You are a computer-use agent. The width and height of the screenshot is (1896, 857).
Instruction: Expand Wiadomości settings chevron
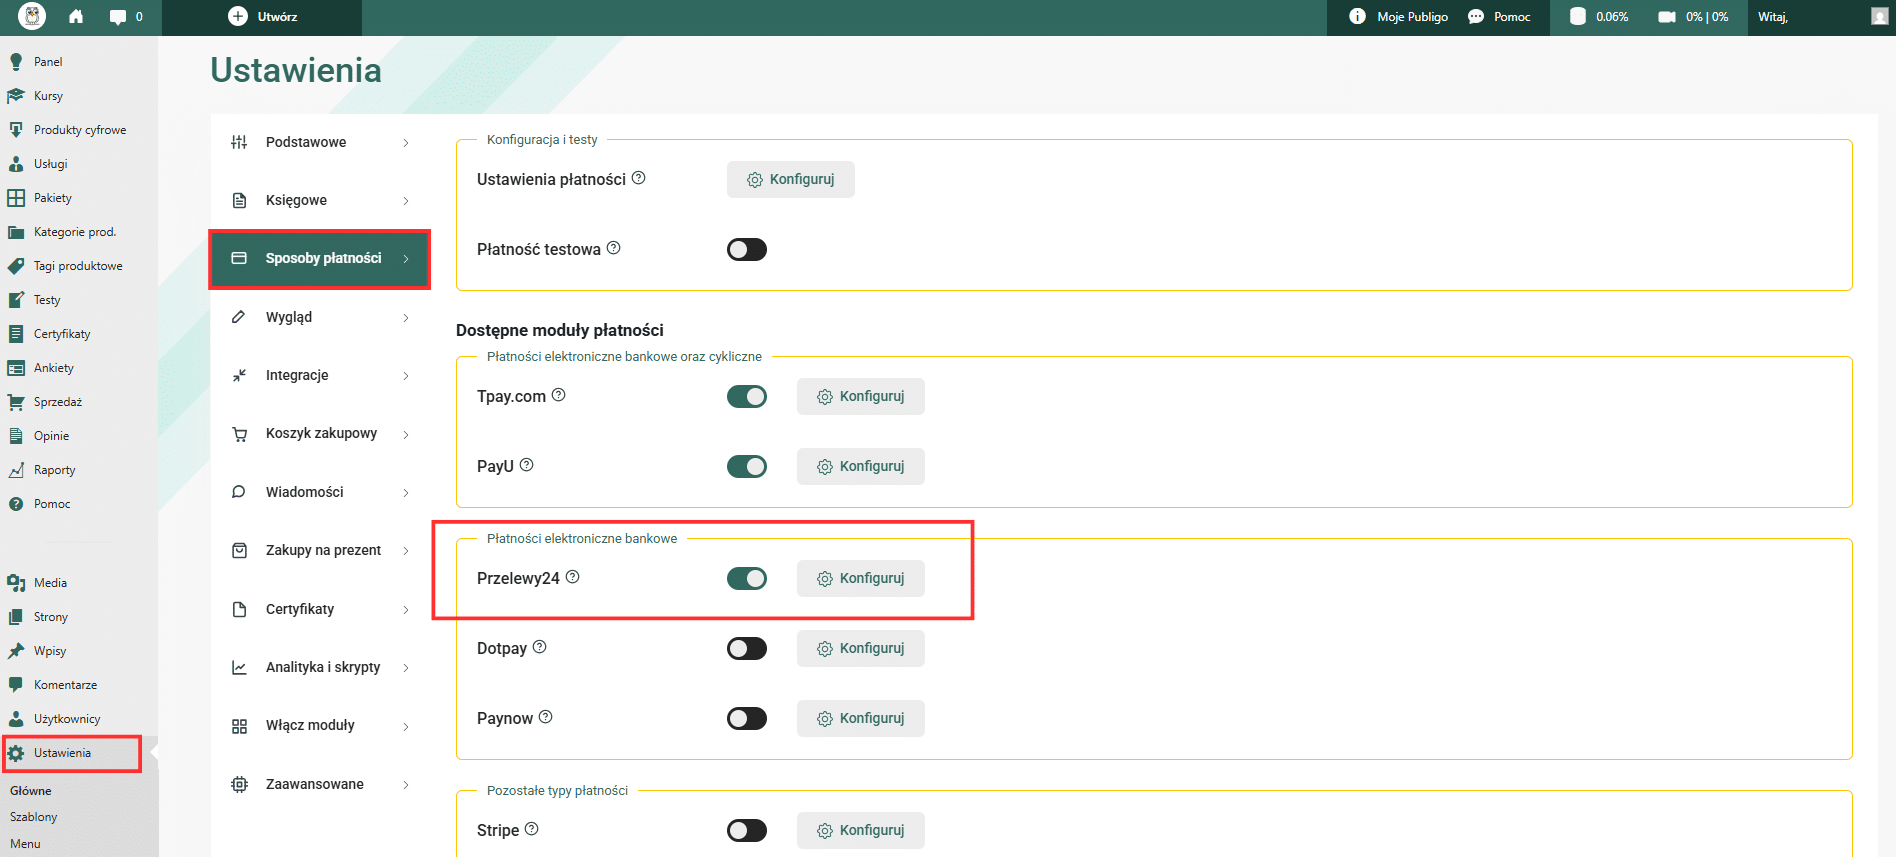pyautogui.click(x=406, y=493)
